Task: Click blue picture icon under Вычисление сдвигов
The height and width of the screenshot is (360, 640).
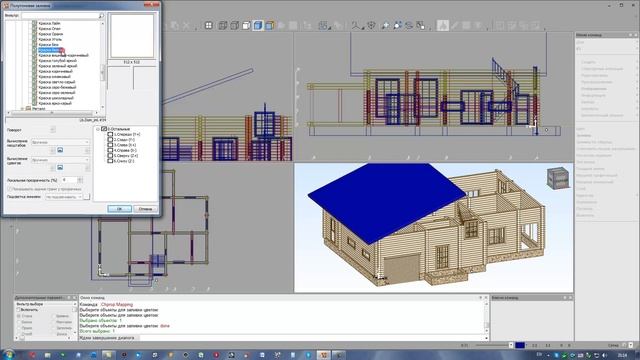Action: (x=60, y=168)
